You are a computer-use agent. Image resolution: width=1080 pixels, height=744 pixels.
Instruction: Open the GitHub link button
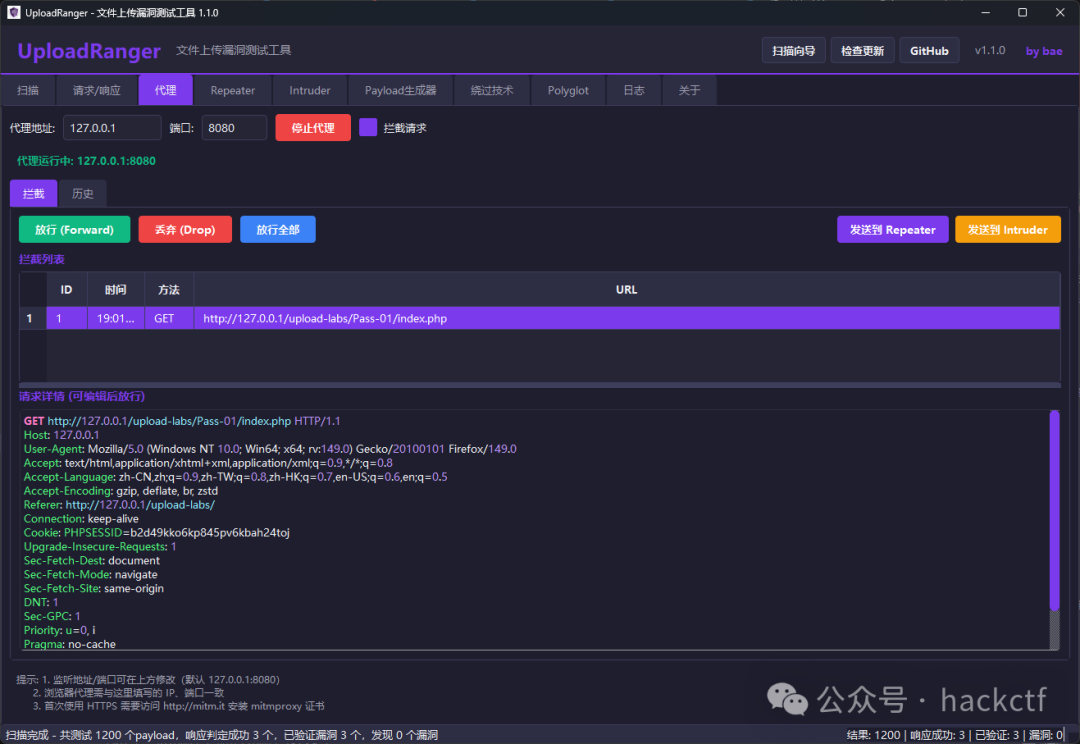pos(929,50)
